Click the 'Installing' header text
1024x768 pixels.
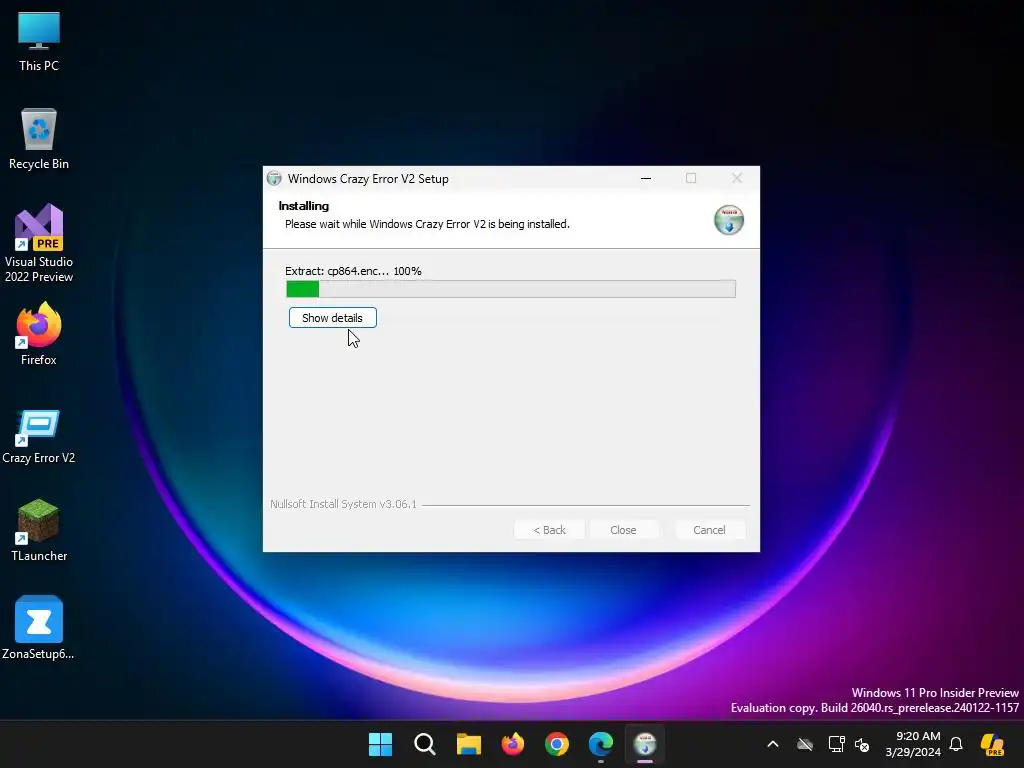(304, 206)
